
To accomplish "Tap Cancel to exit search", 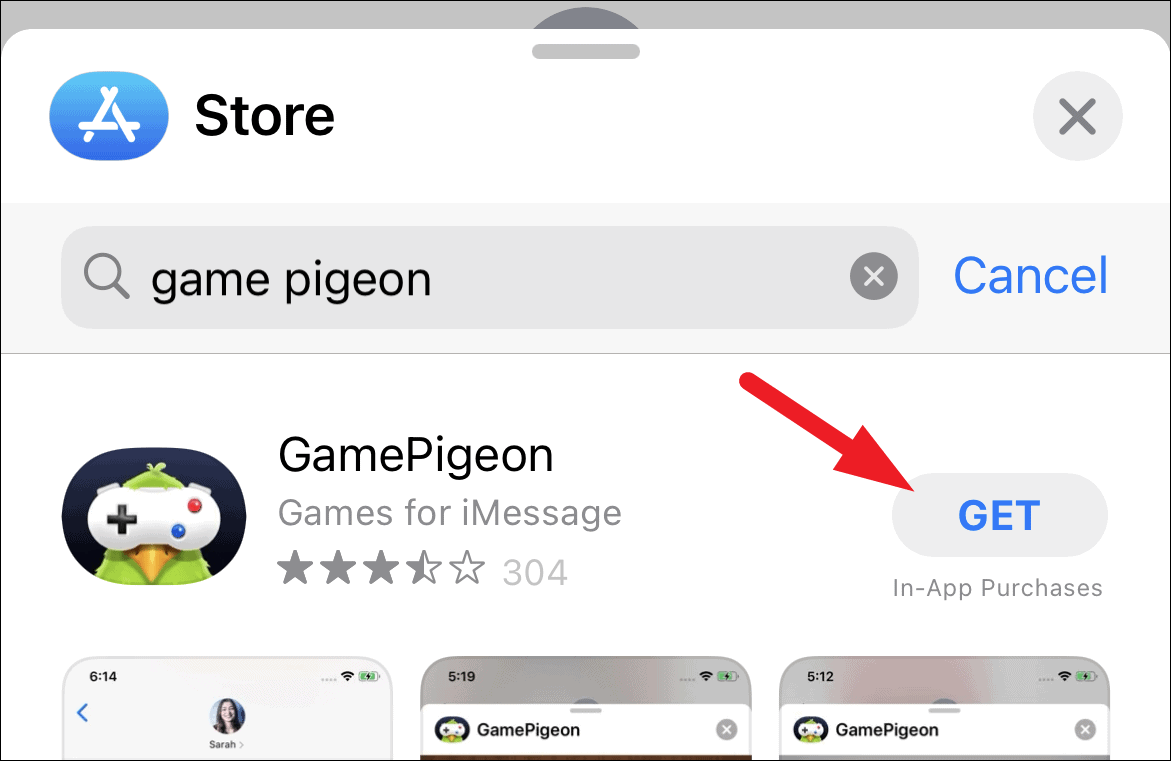I will [x=1031, y=276].
